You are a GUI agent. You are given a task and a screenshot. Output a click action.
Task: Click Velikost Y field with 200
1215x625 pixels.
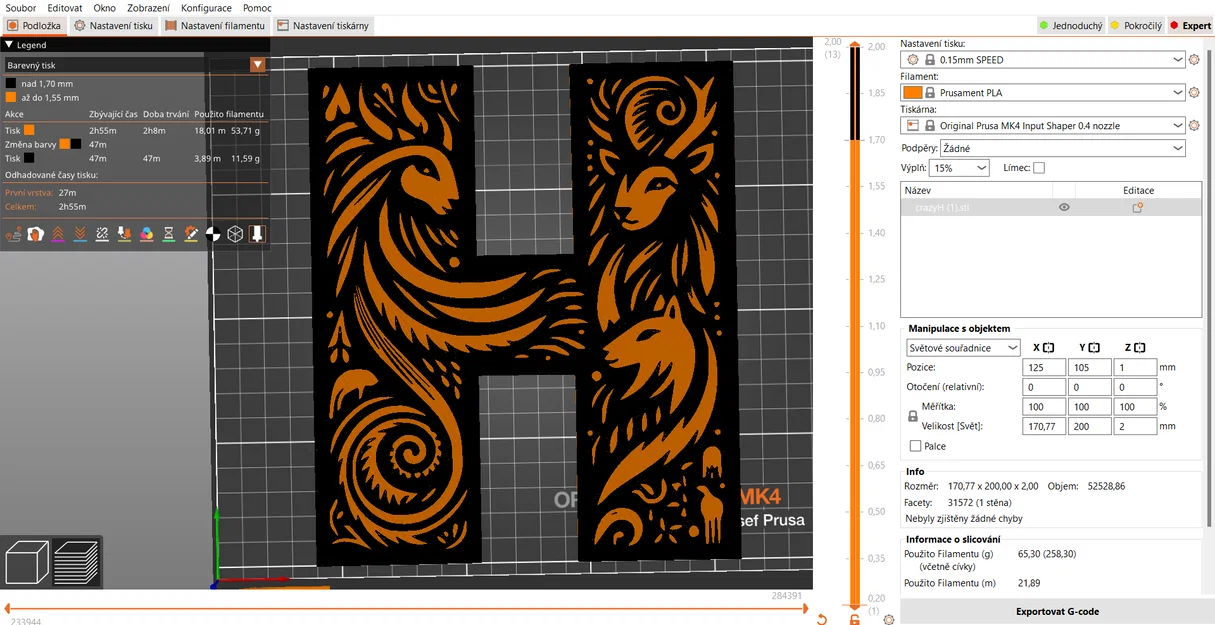click(x=1090, y=426)
